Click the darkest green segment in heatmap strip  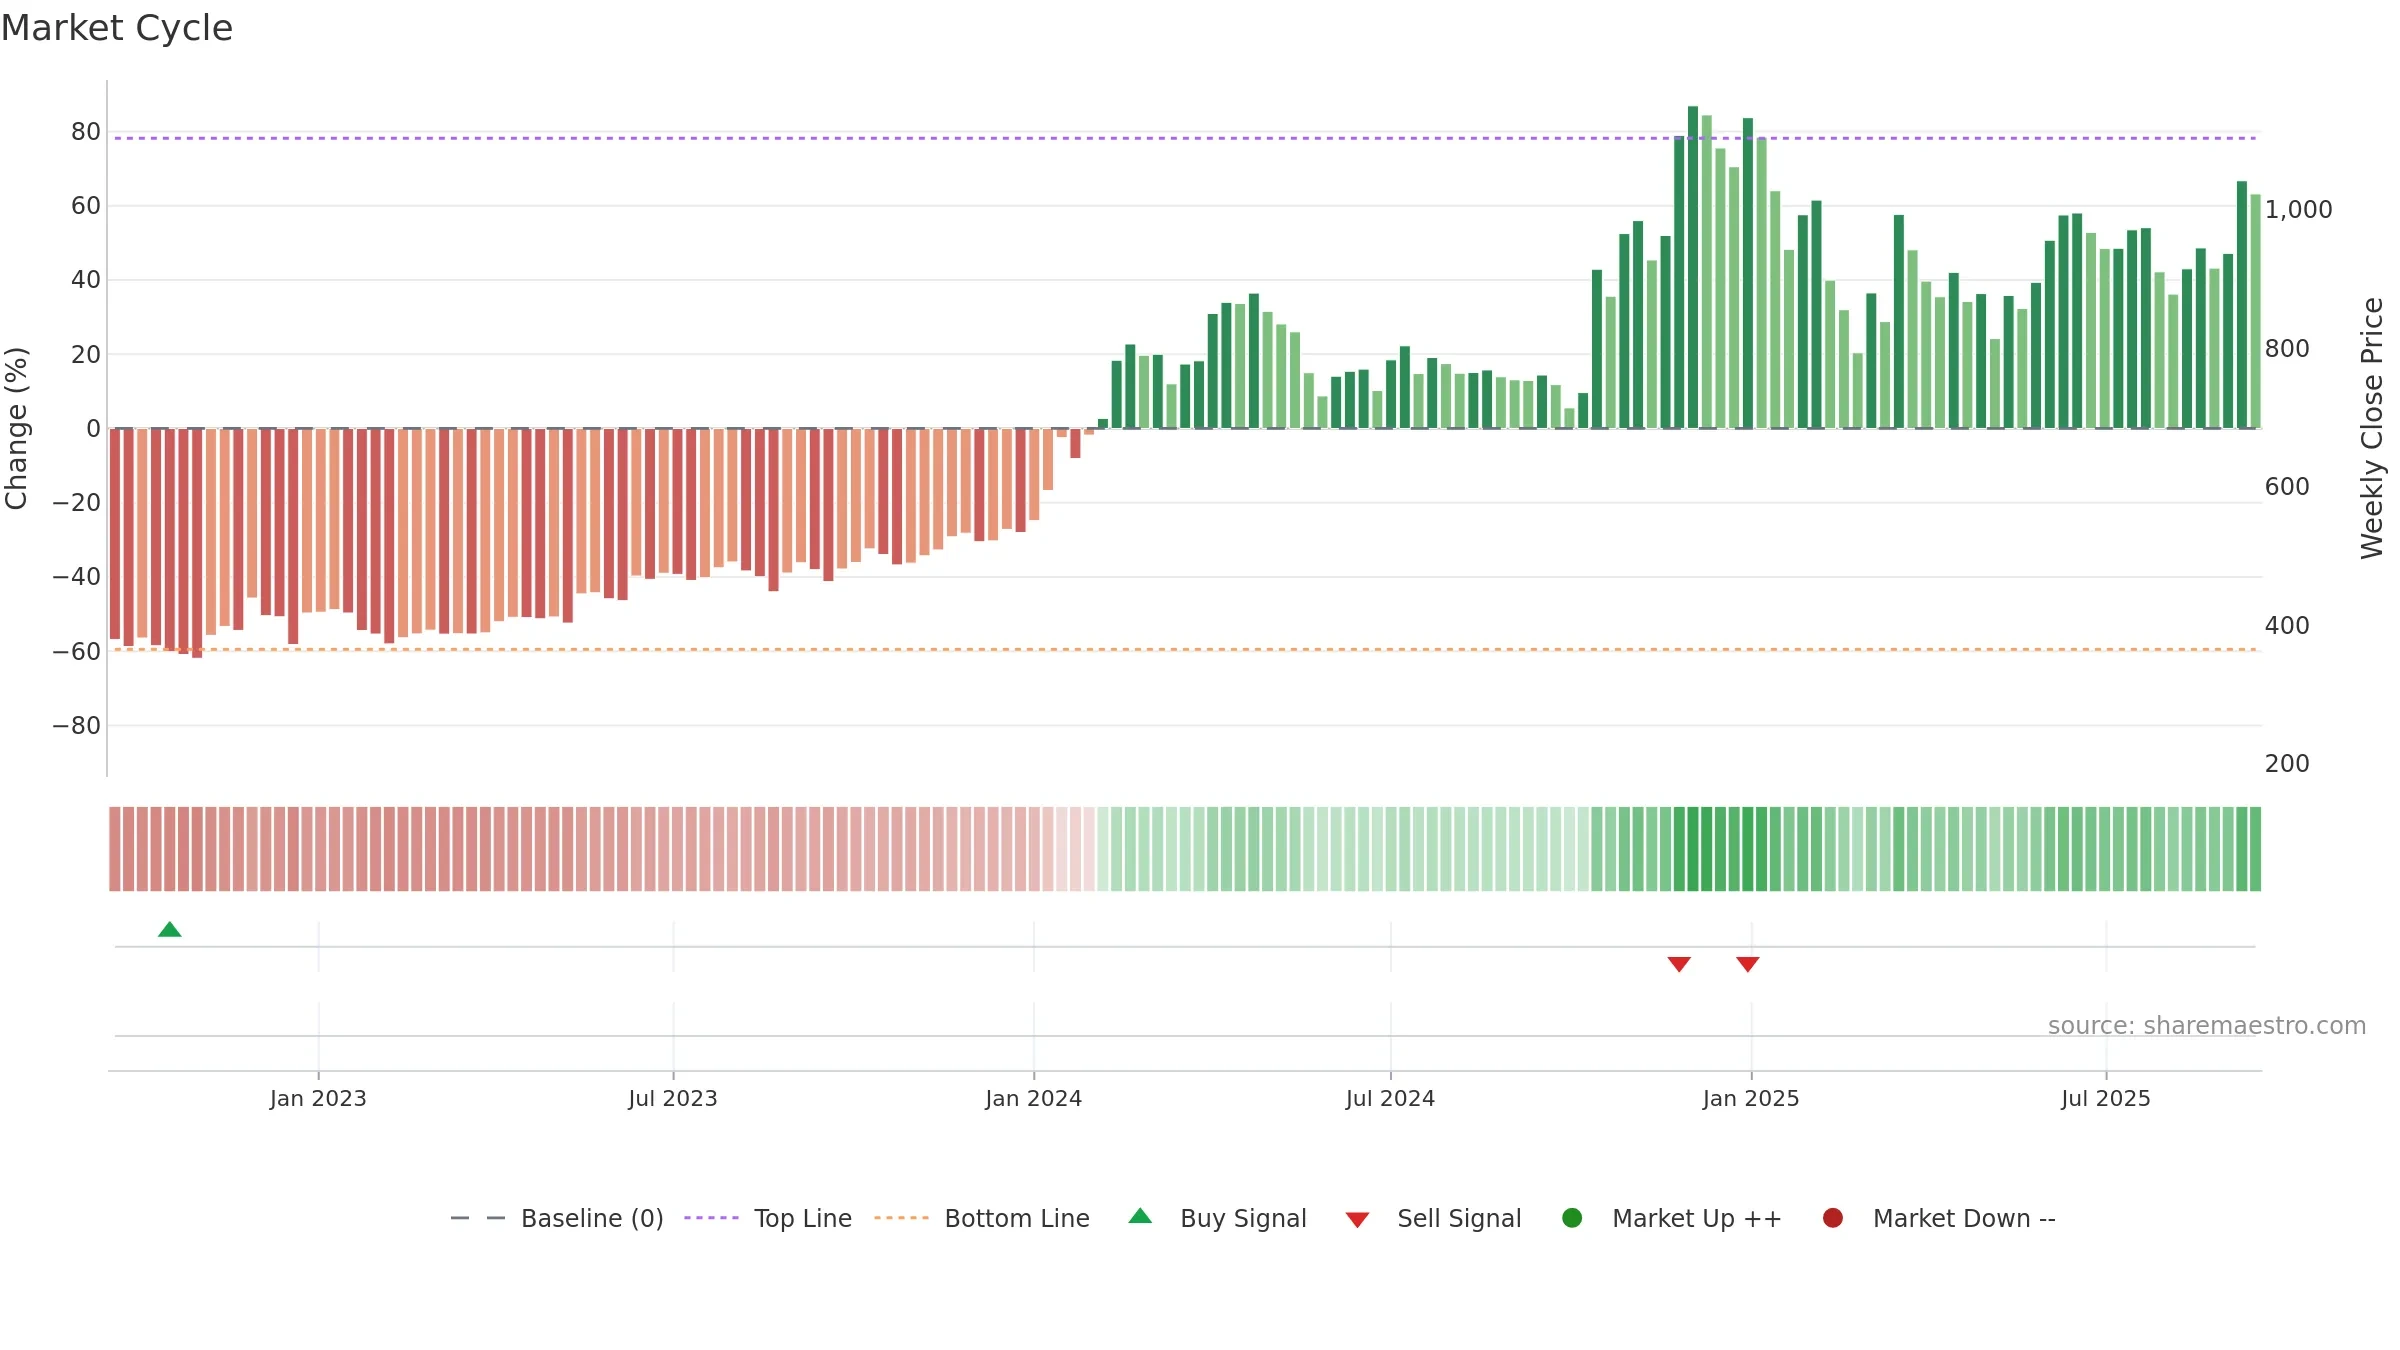[x=1693, y=849]
